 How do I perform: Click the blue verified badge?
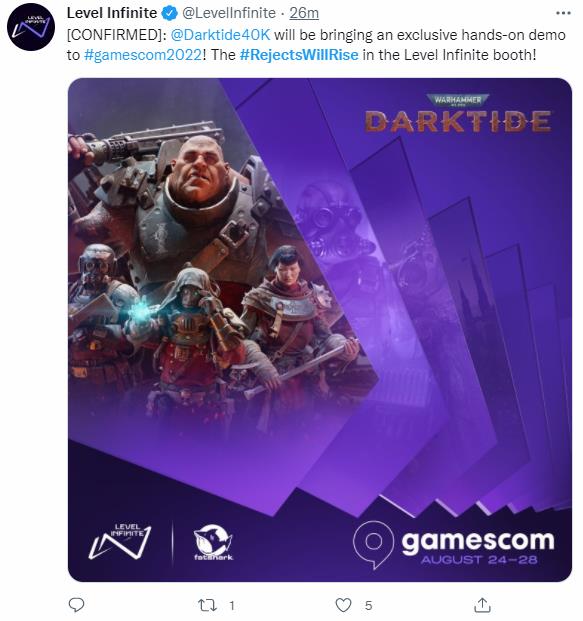170,13
